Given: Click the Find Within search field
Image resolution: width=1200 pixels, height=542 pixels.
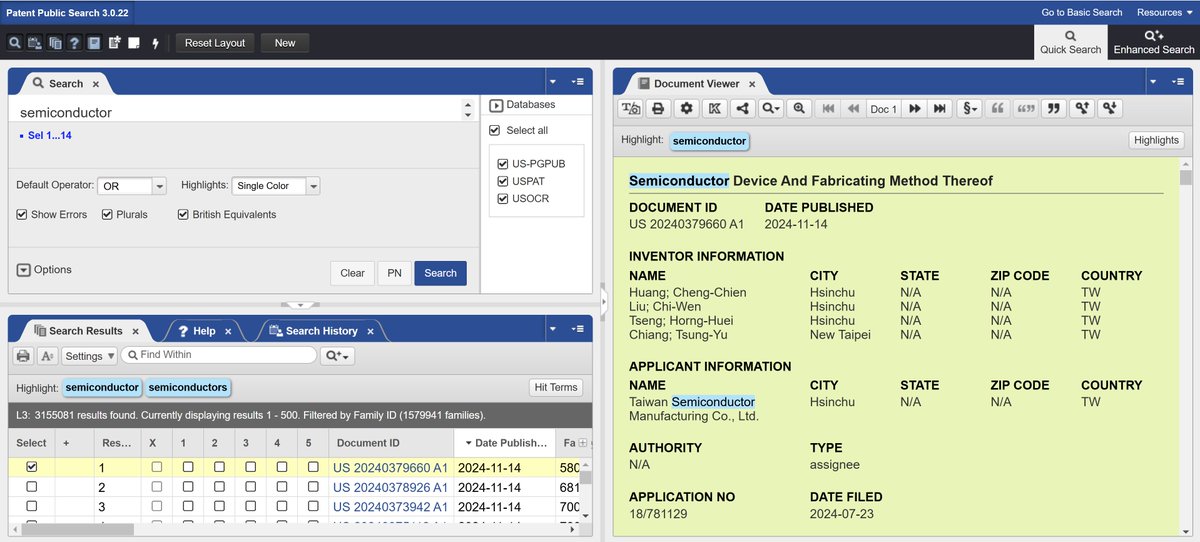Looking at the screenshot, I should coord(220,355).
